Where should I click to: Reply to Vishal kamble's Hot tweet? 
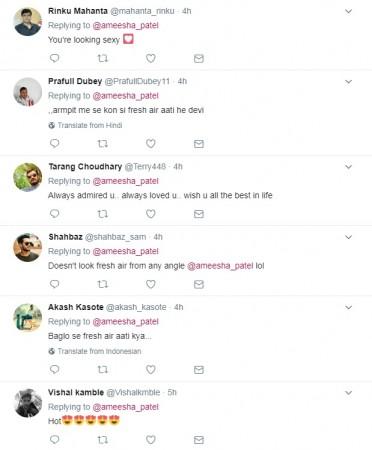(x=54, y=440)
